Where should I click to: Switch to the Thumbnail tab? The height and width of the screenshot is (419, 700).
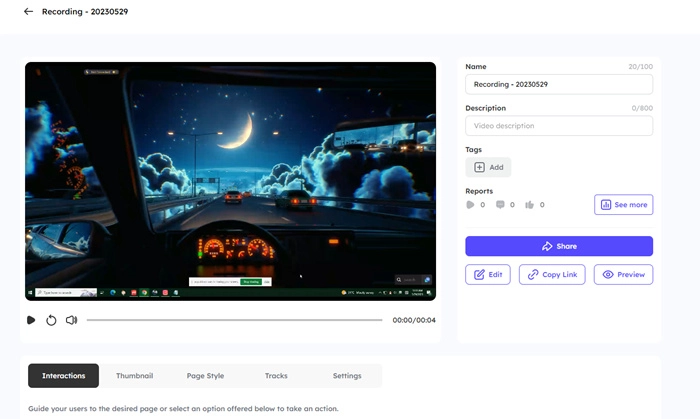coord(134,376)
